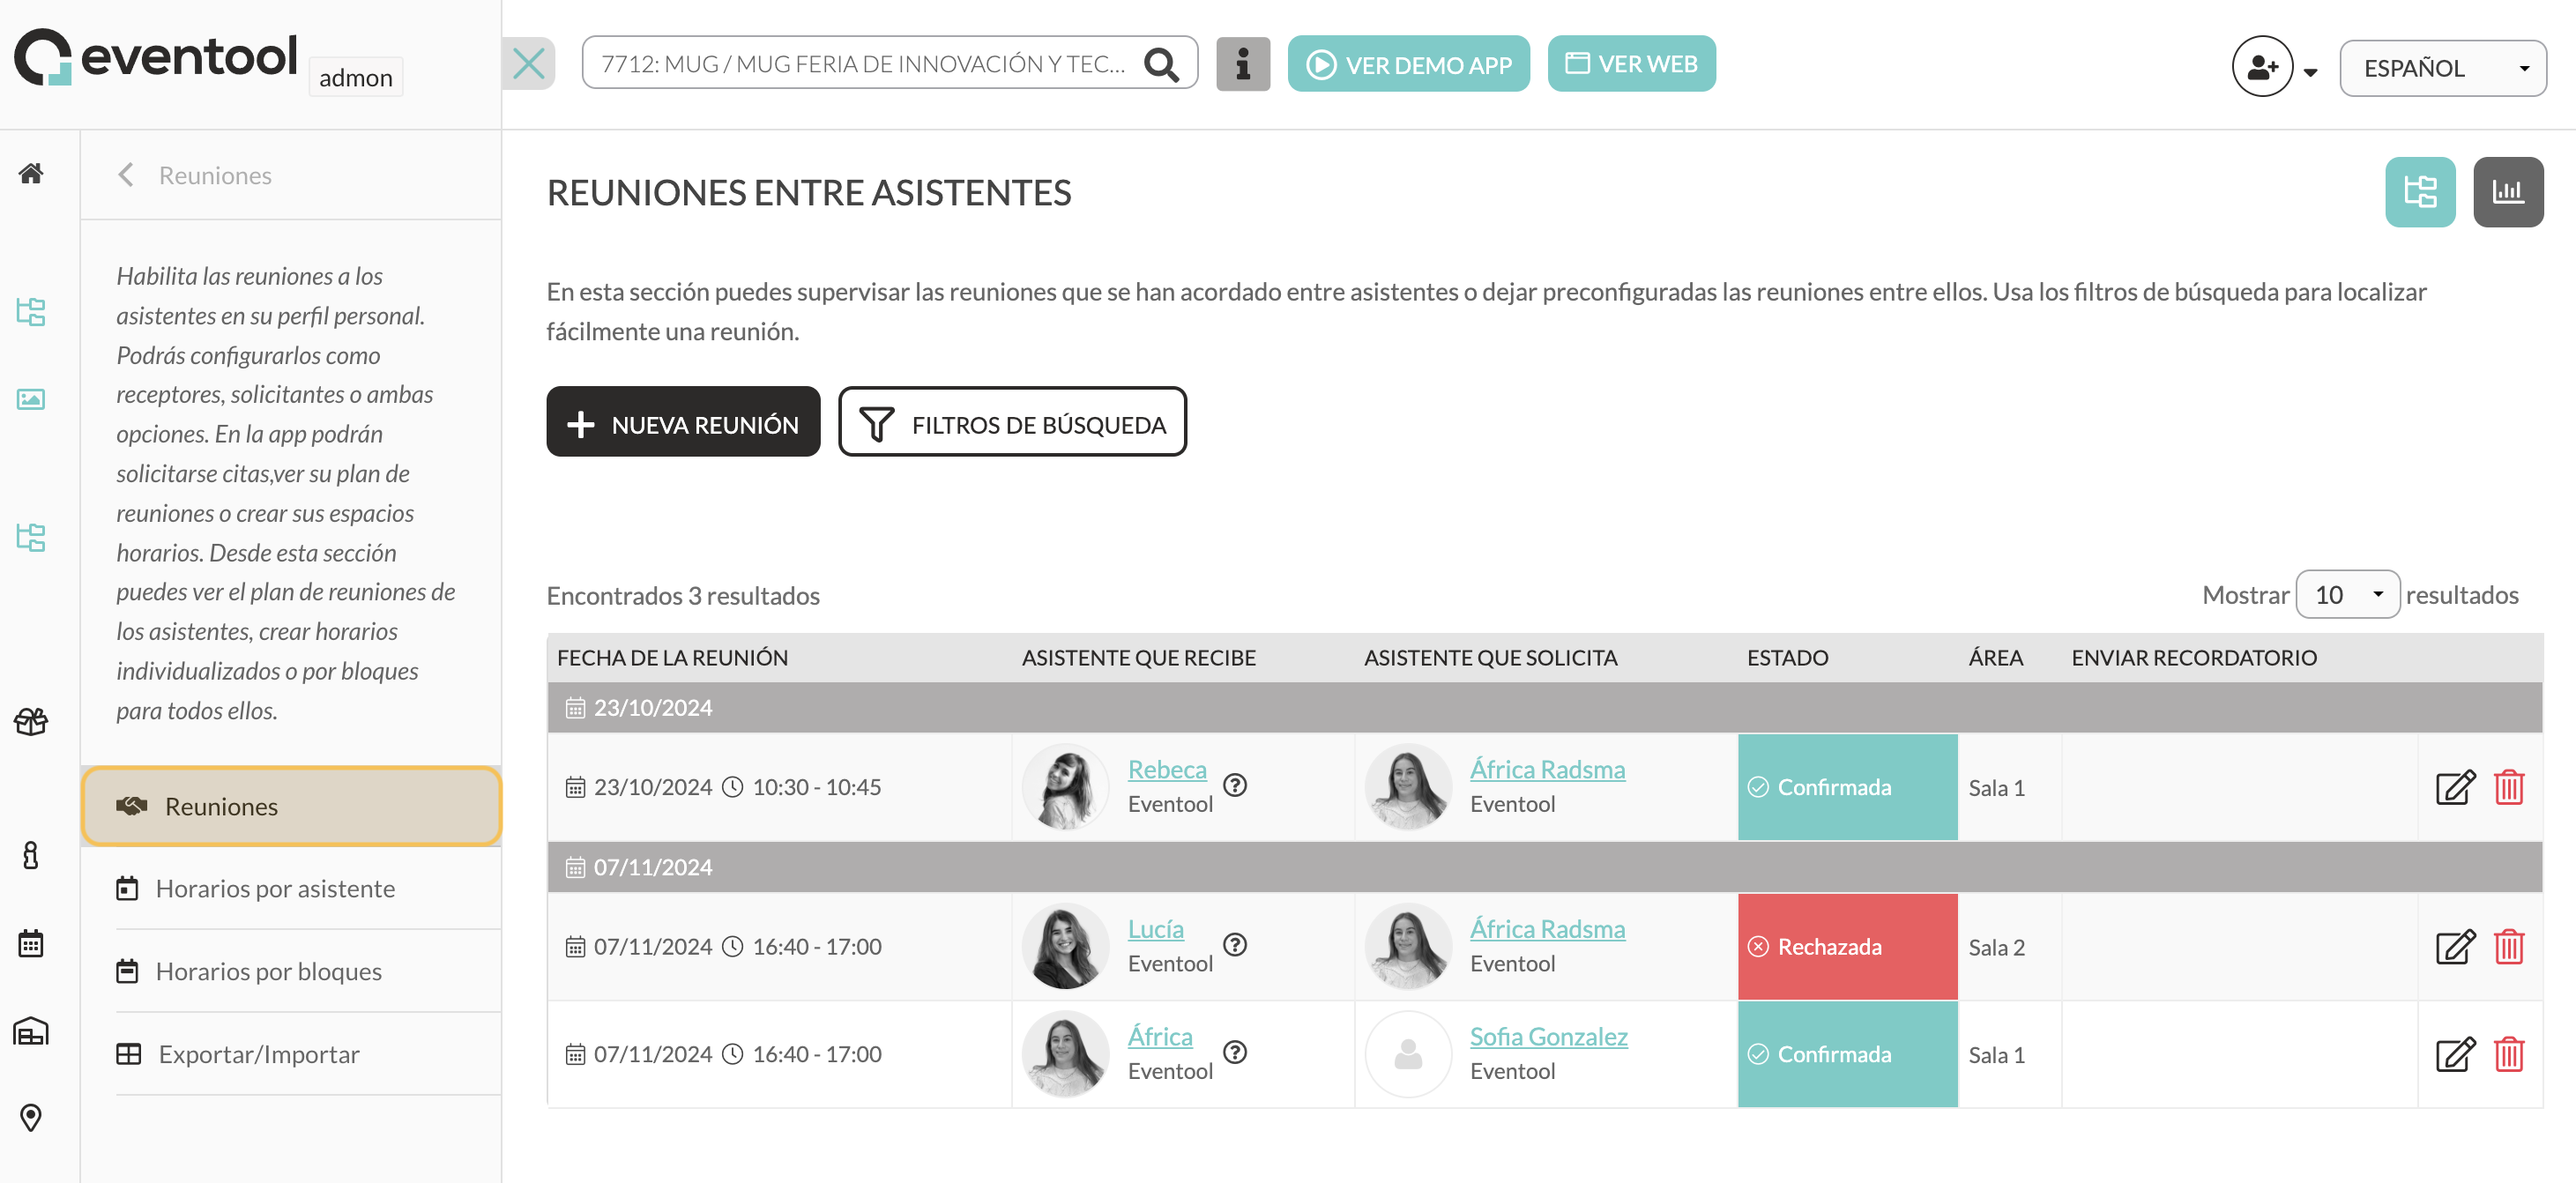Viewport: 2576px width, 1183px height.
Task: Click the eventool logo
Action: point(155,56)
